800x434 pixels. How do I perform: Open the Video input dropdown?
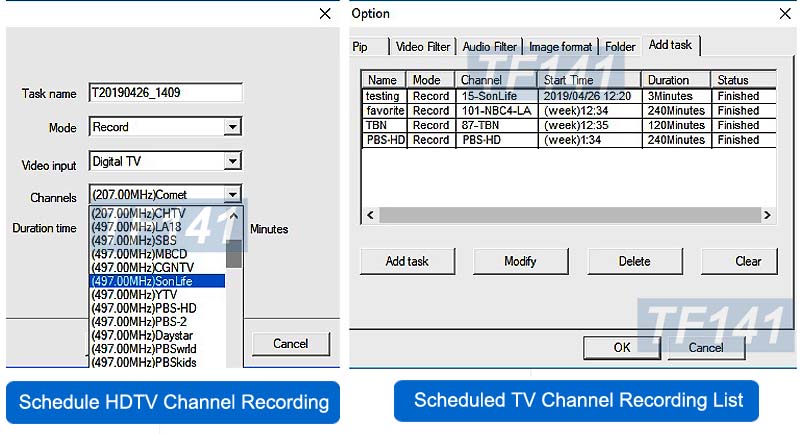232,162
